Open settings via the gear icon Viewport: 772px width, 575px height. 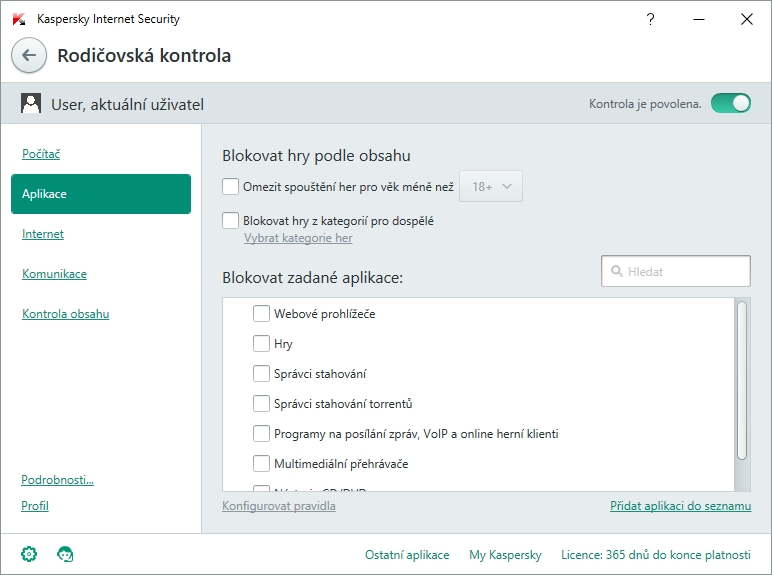pos(29,554)
